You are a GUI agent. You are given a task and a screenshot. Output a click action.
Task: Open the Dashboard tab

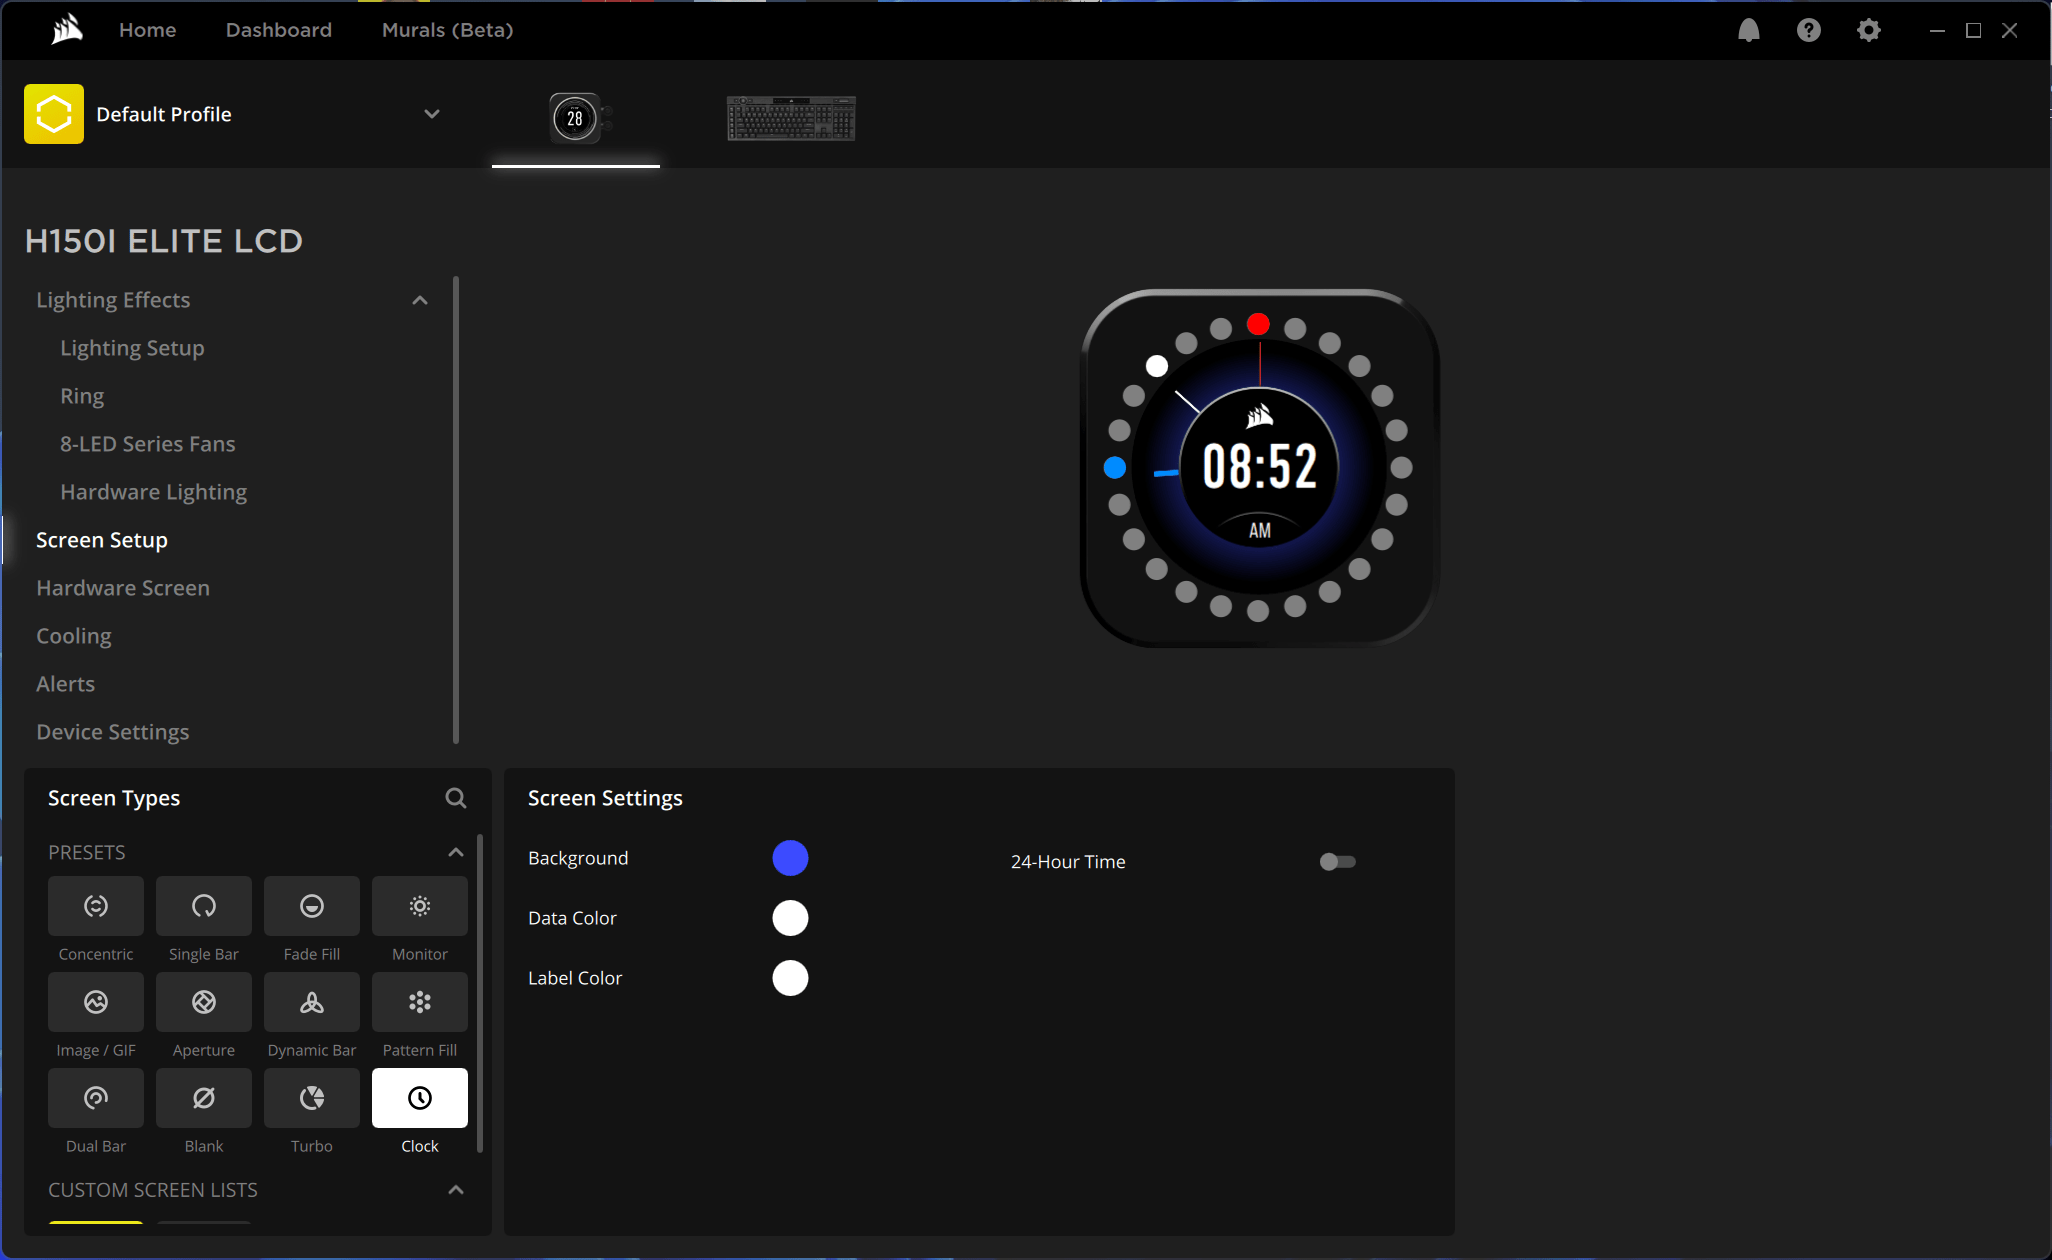point(278,30)
